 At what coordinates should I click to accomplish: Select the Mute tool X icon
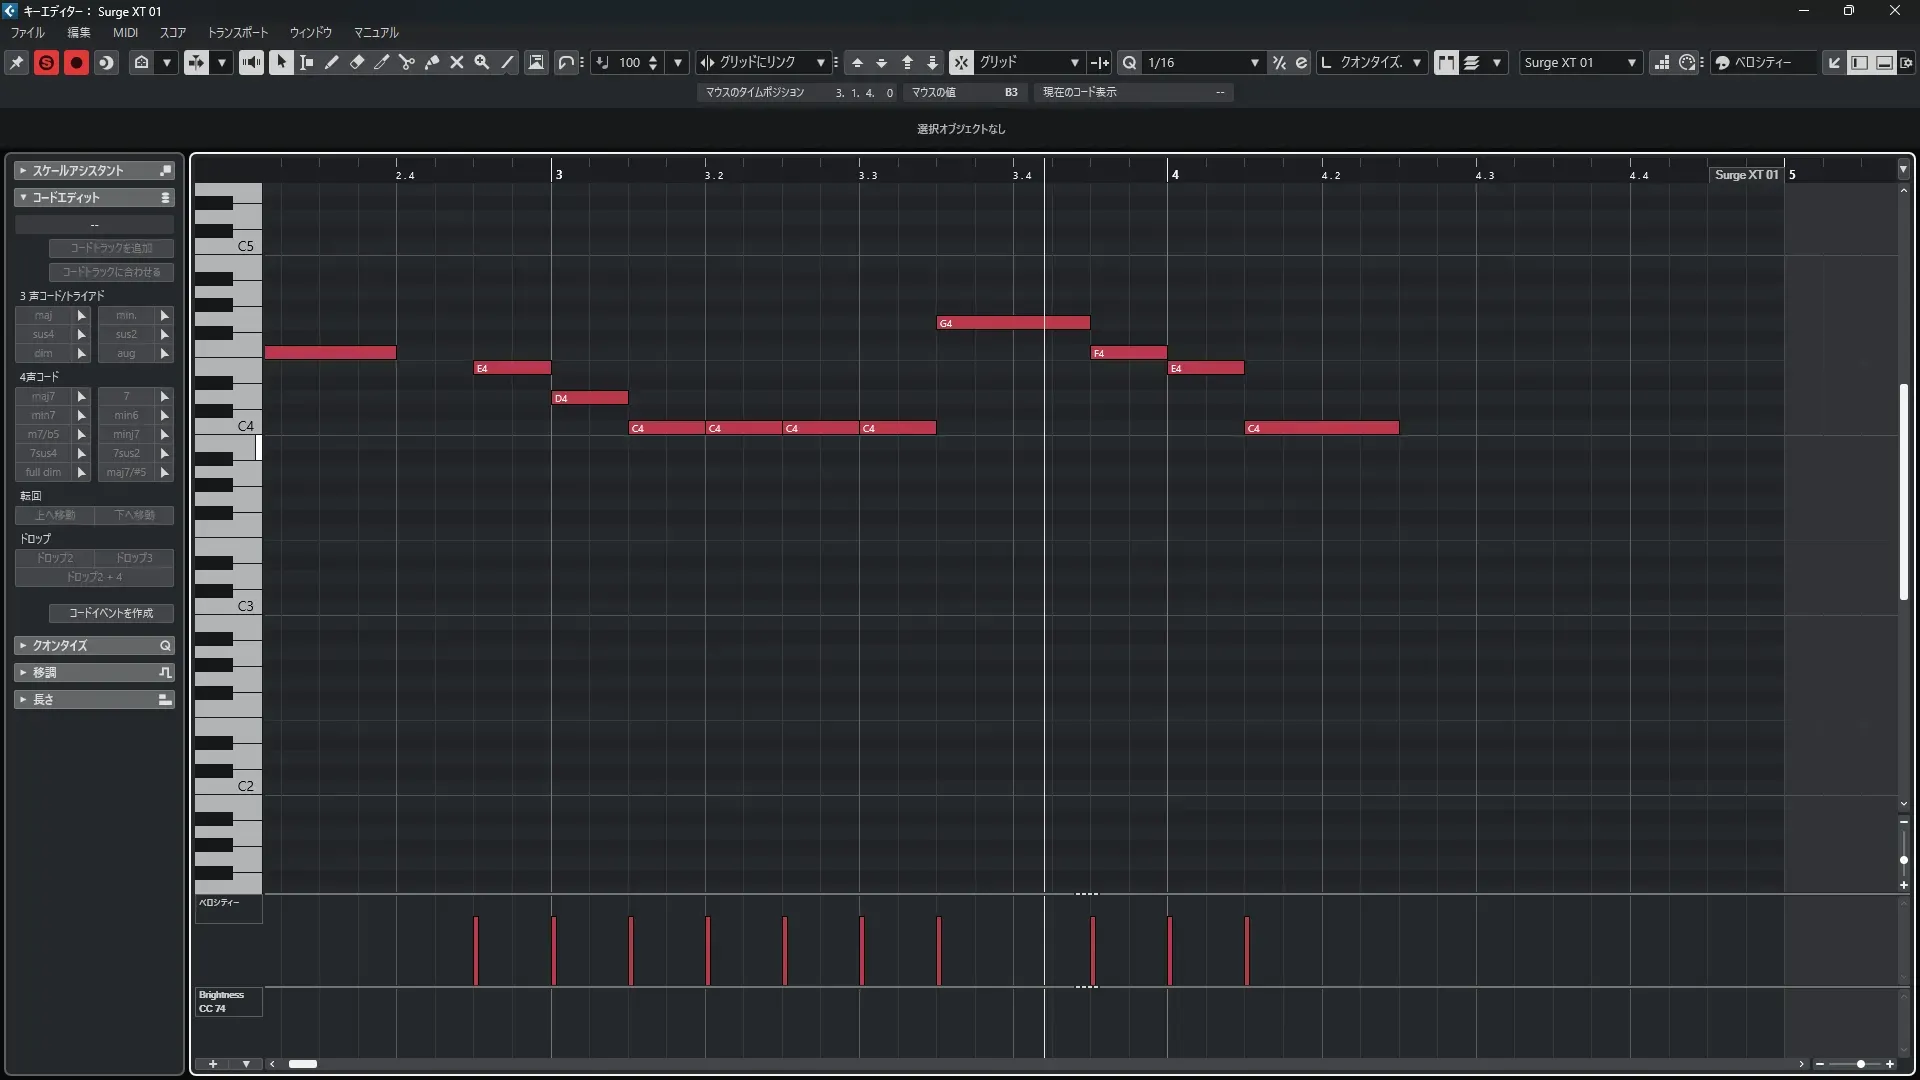457,62
